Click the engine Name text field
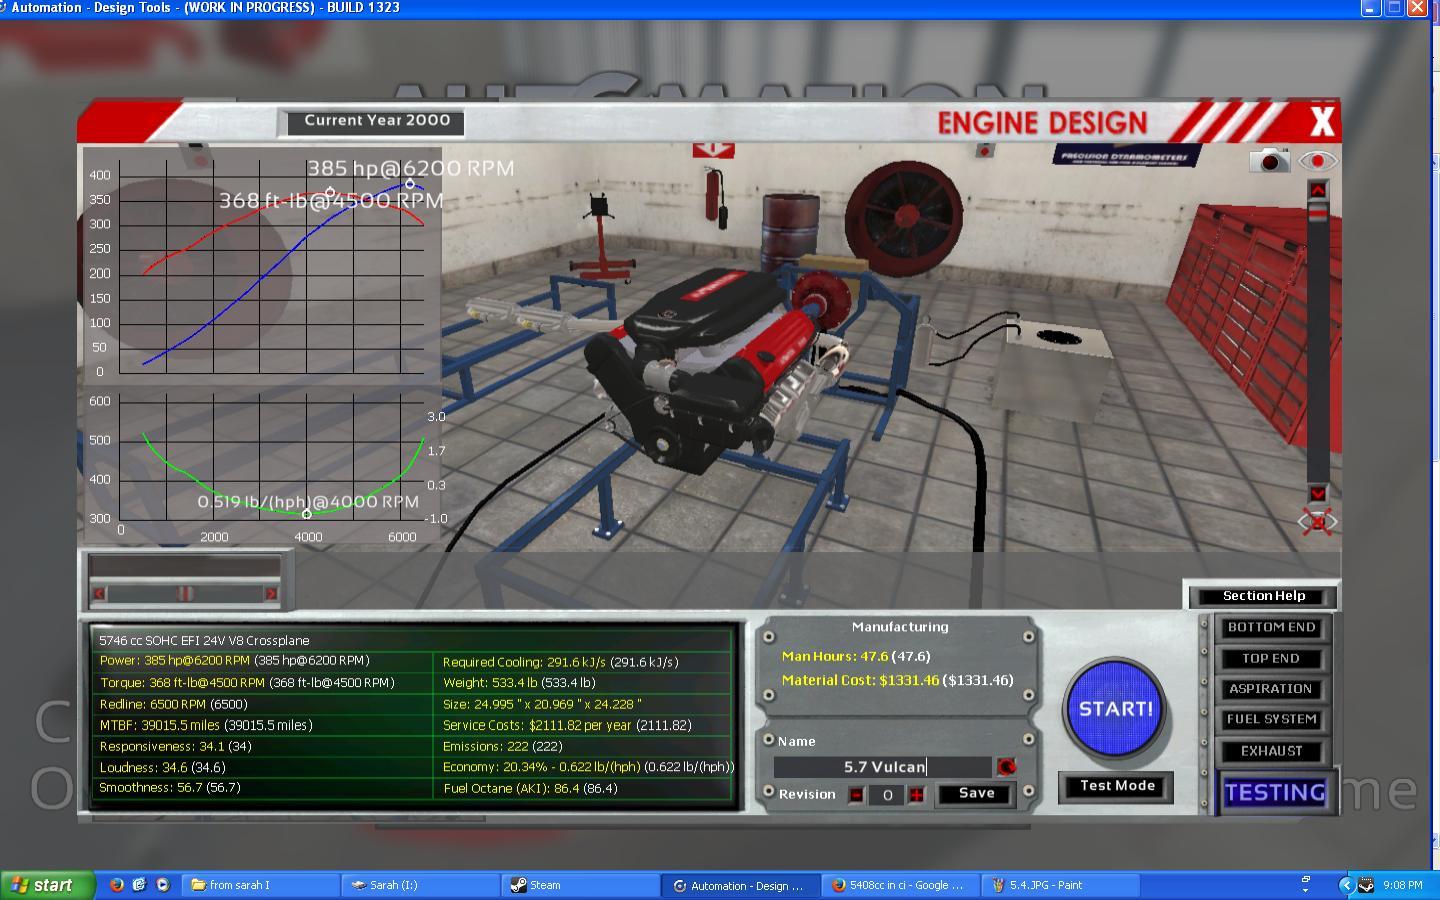1440x900 pixels. click(x=883, y=767)
